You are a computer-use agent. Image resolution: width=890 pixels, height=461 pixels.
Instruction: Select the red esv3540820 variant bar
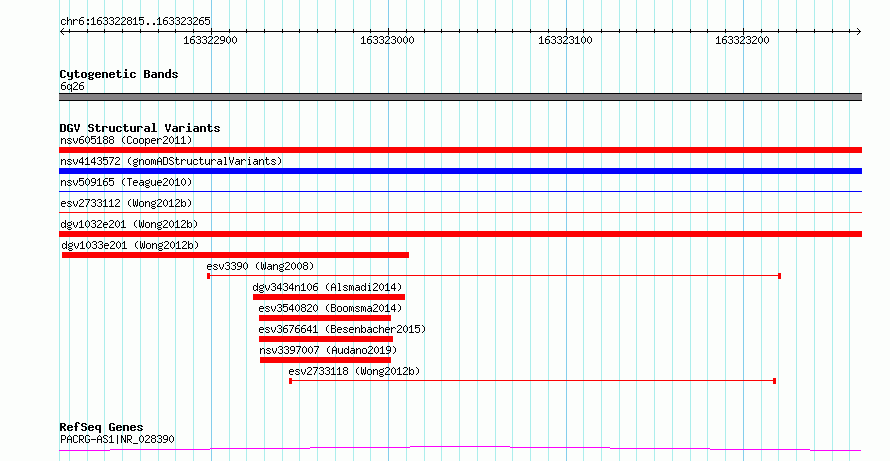pyautogui.click(x=325, y=318)
